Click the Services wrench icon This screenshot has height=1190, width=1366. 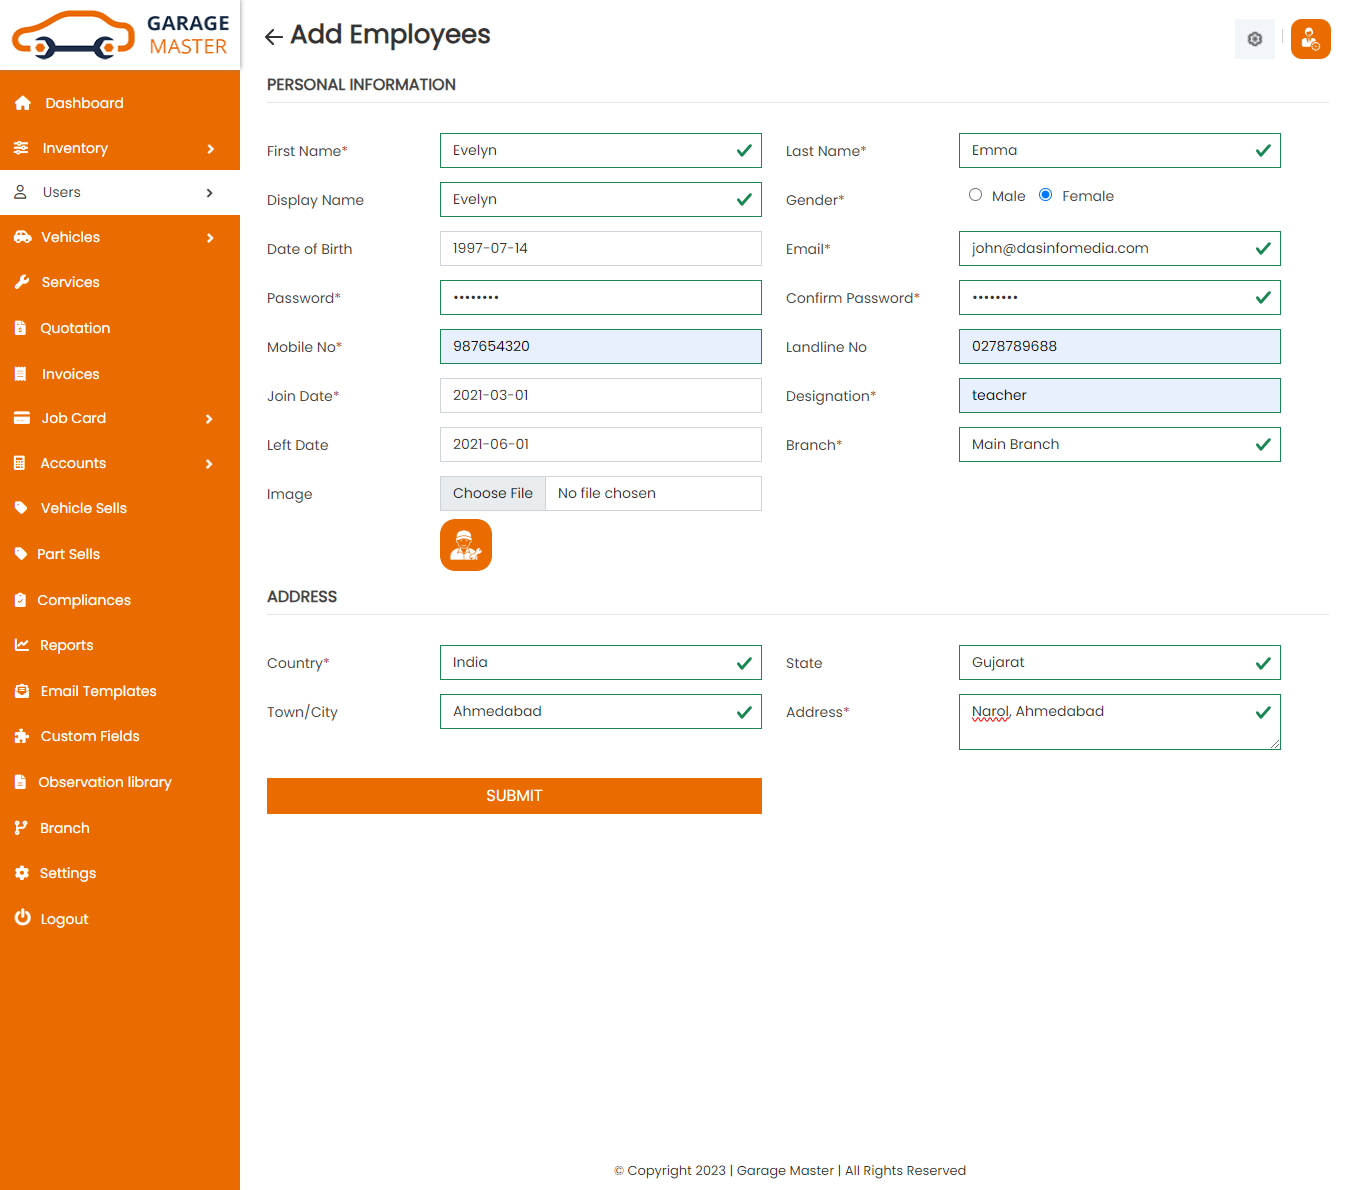[22, 282]
